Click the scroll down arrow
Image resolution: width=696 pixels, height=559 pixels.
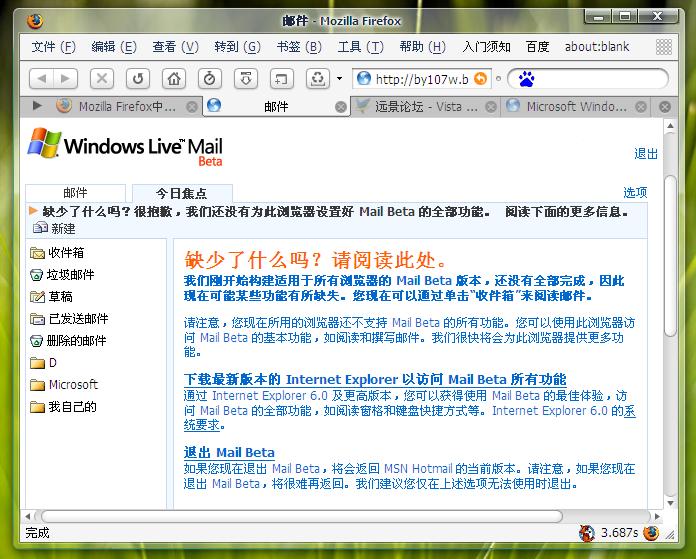(670, 503)
